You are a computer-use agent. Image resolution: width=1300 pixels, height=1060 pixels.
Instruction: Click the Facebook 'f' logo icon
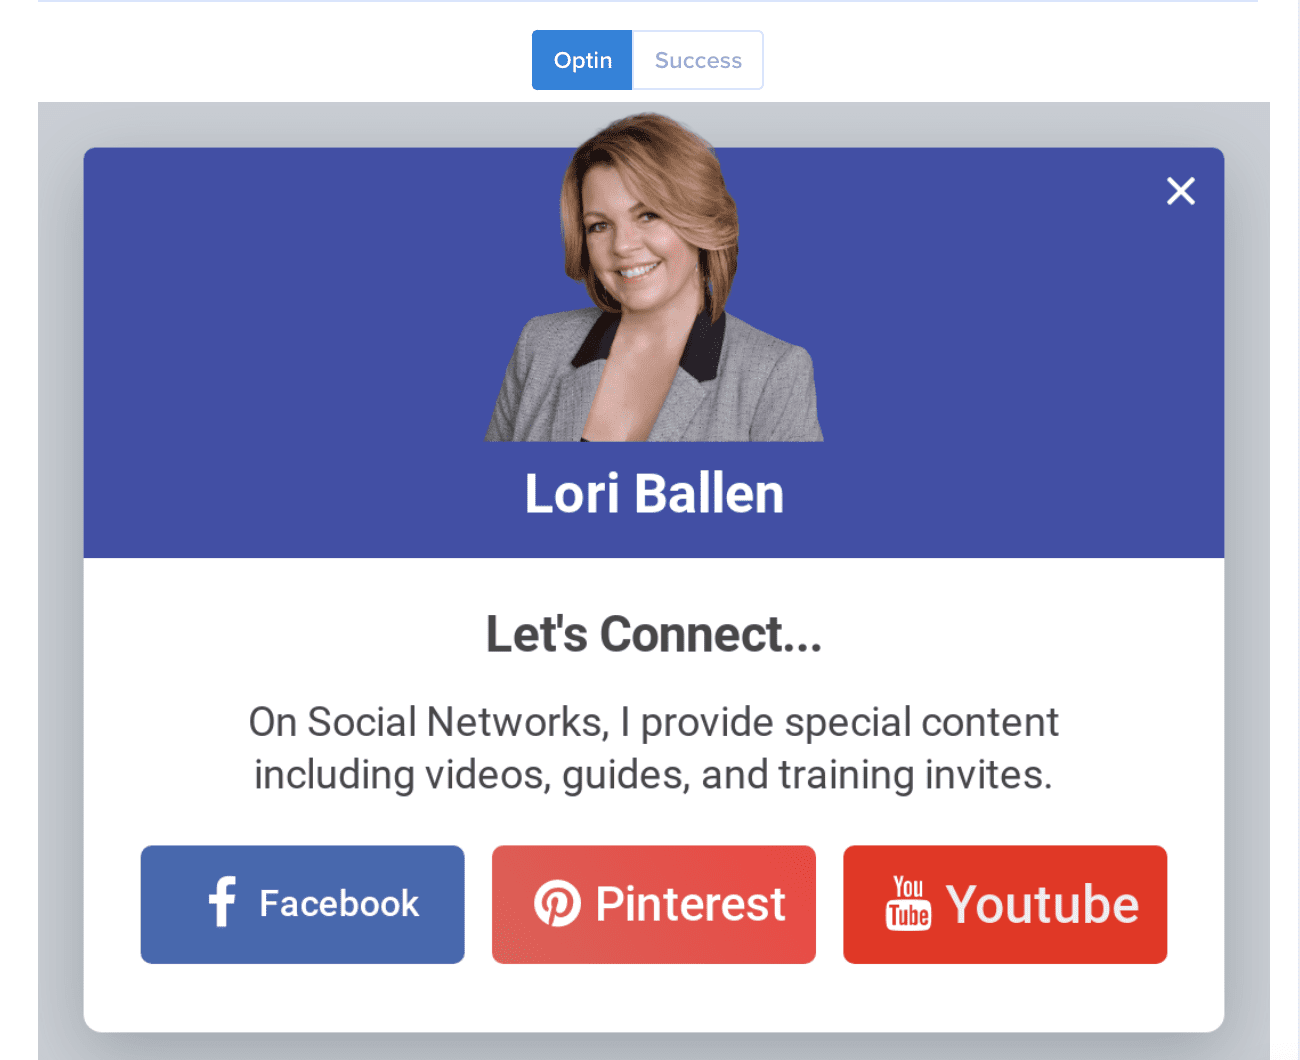pyautogui.click(x=222, y=902)
